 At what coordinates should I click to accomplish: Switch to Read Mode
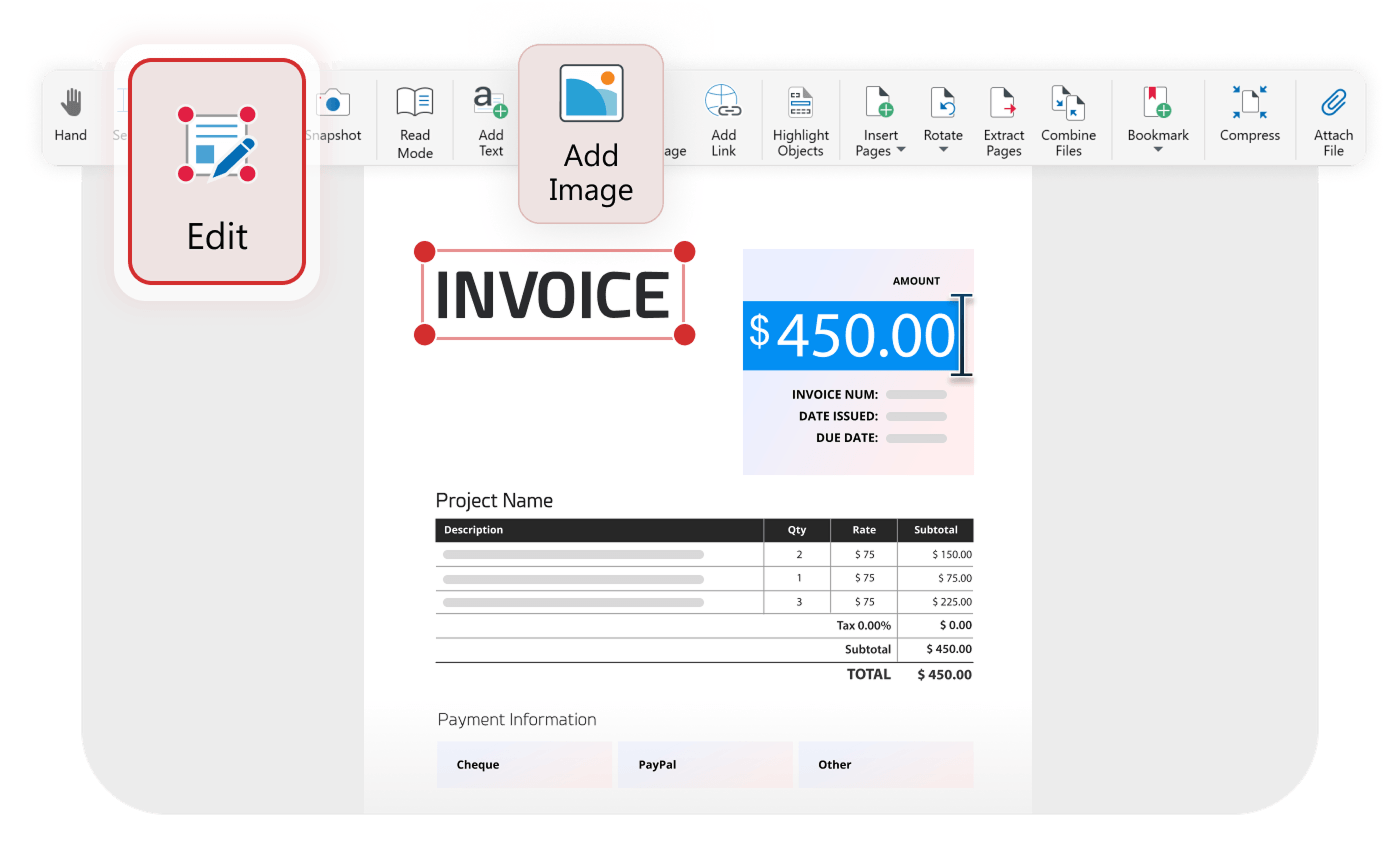coord(415,118)
